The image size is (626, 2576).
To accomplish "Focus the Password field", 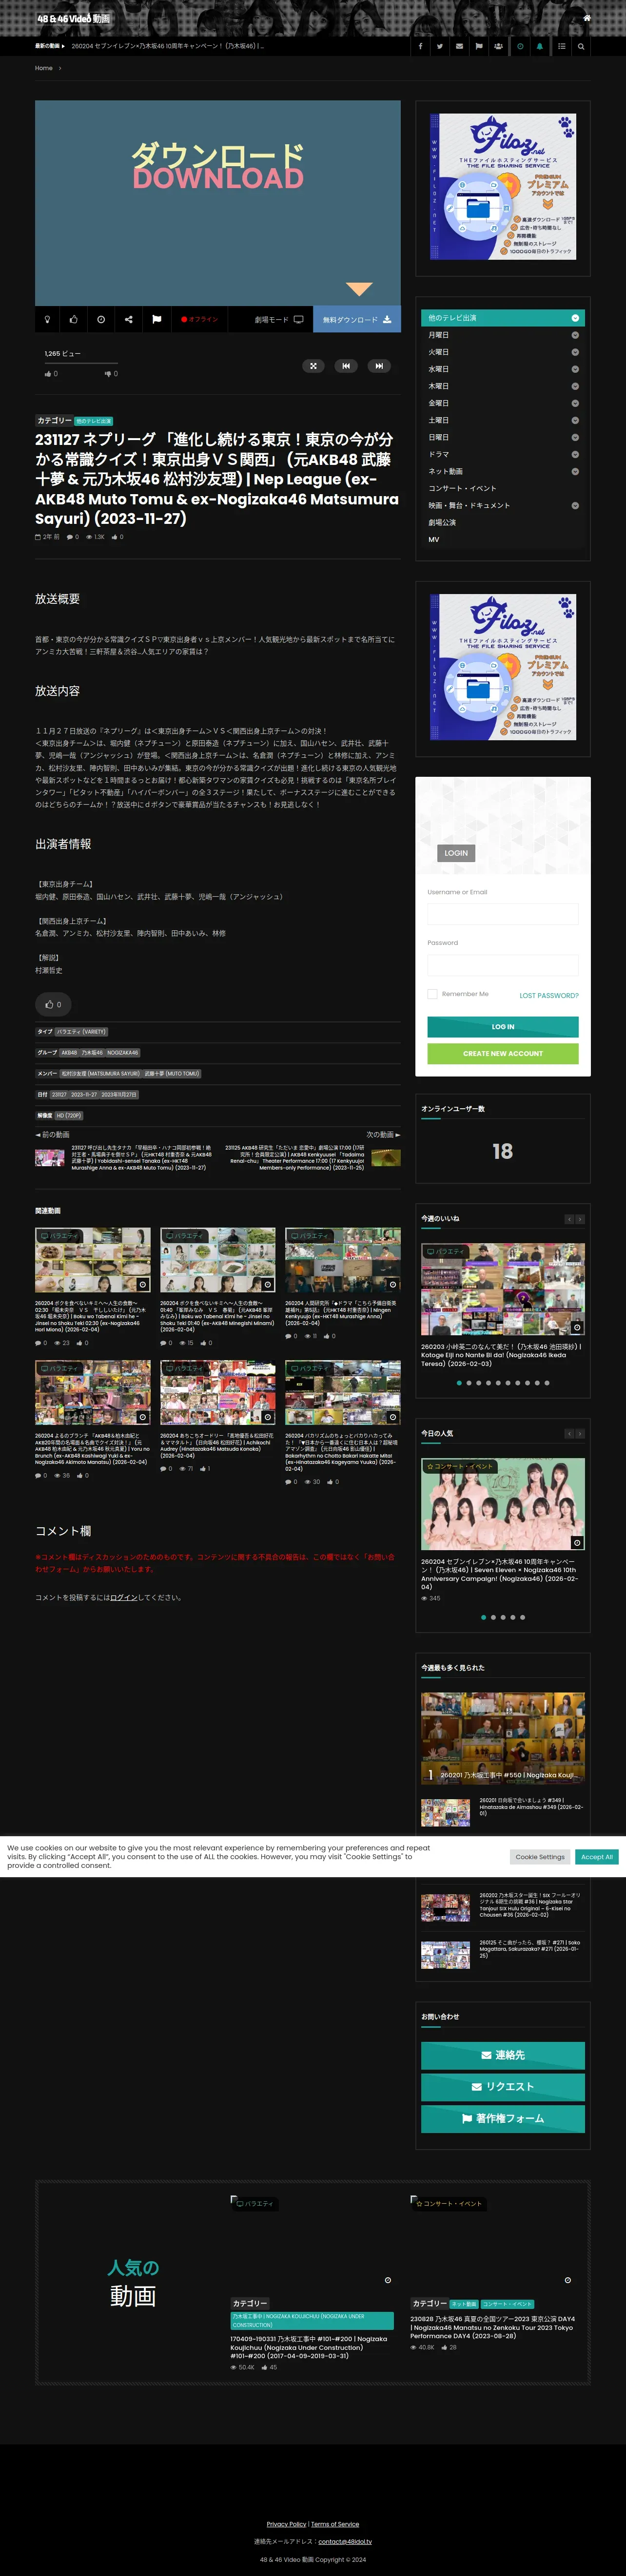I will pyautogui.click(x=503, y=965).
